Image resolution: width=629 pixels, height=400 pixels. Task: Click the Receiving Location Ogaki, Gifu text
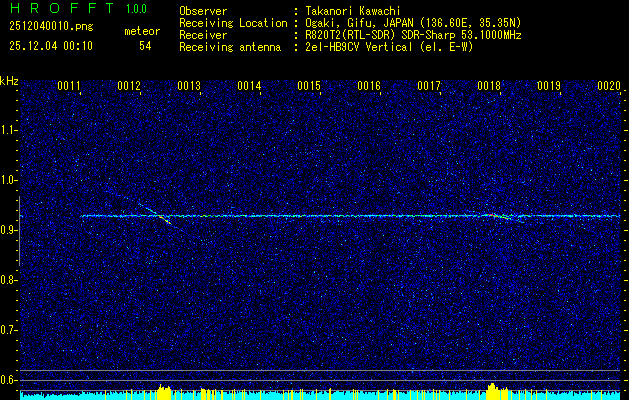413,23
